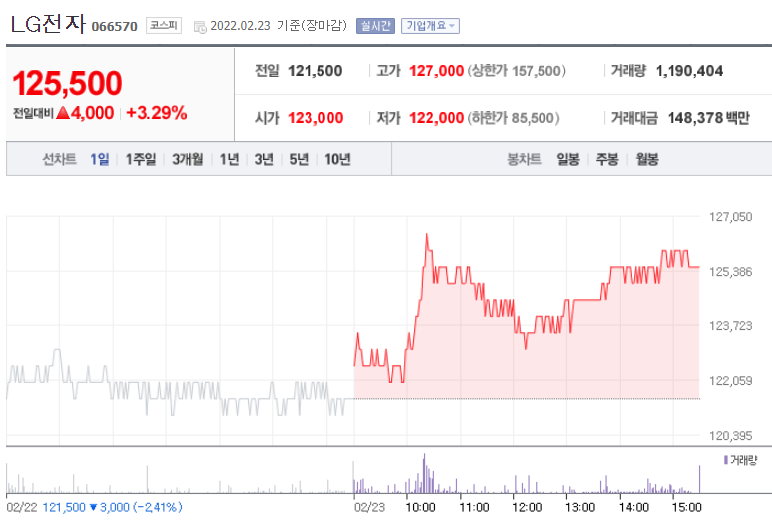Viewport: 772px width, 520px height.
Task: Switch to the 1년 chart period
Action: [229, 159]
